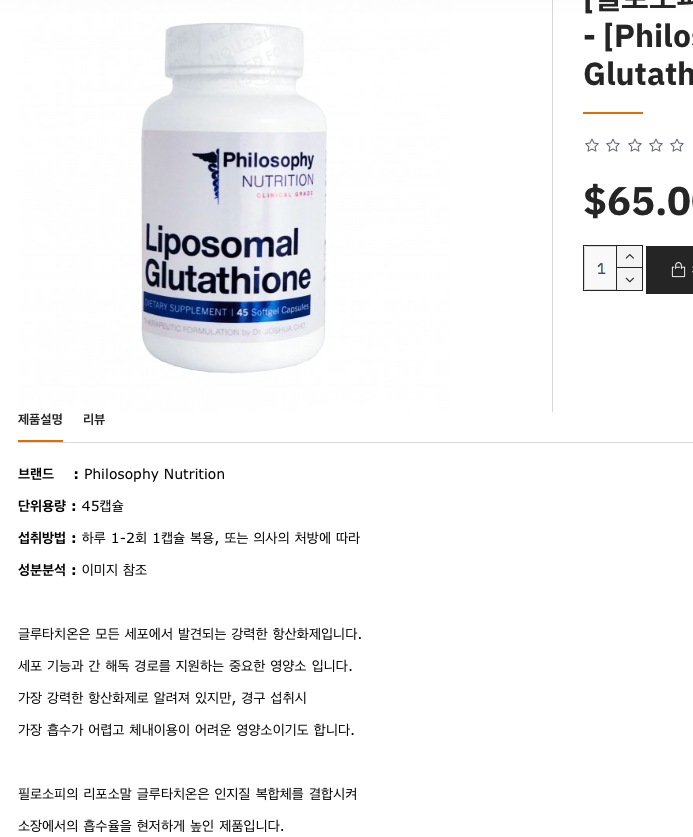The height and width of the screenshot is (837, 693).
Task: Select the $65 price text
Action: (x=639, y=201)
